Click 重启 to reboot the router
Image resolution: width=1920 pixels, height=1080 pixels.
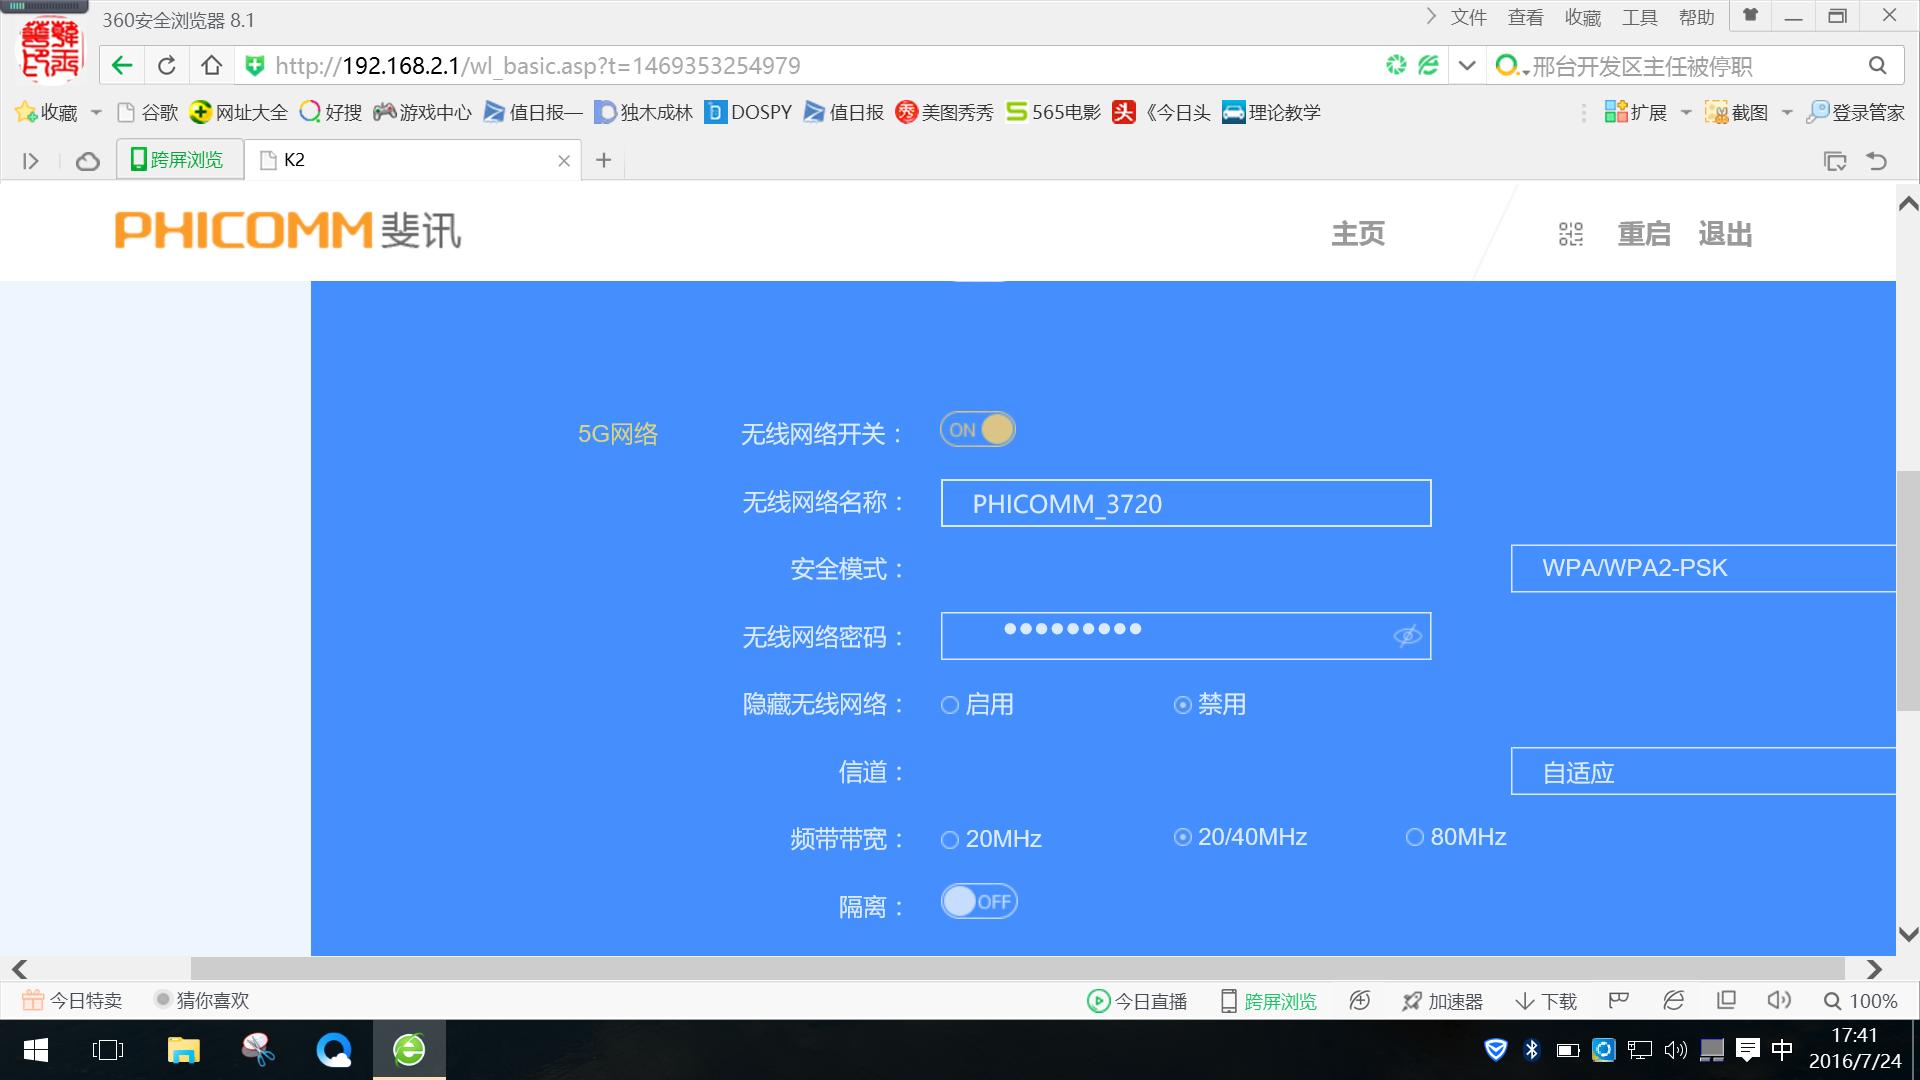tap(1643, 233)
